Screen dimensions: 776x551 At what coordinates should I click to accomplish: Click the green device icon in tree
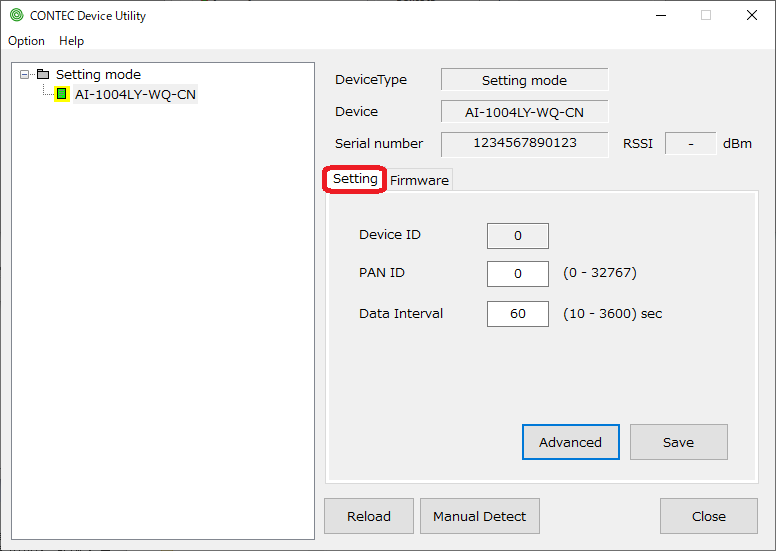coord(61,94)
